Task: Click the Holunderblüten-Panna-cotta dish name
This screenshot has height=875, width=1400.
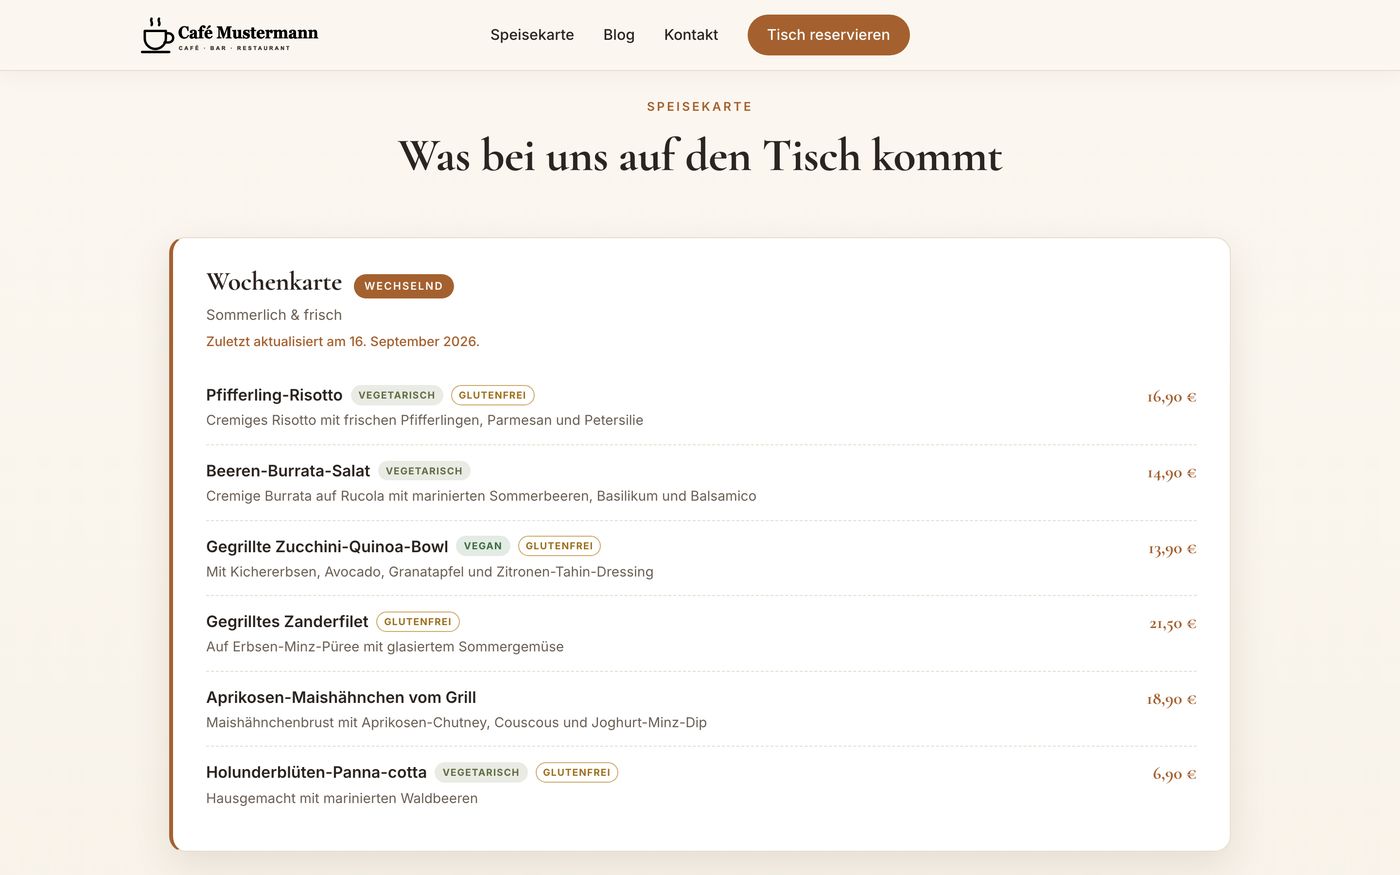Action: [x=316, y=773]
